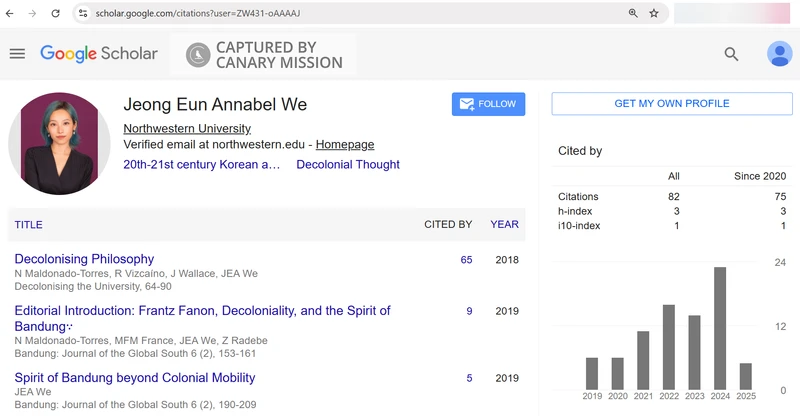Follow Jeong Eun Annabel We's profile
The image size is (800, 416).
pos(488,104)
